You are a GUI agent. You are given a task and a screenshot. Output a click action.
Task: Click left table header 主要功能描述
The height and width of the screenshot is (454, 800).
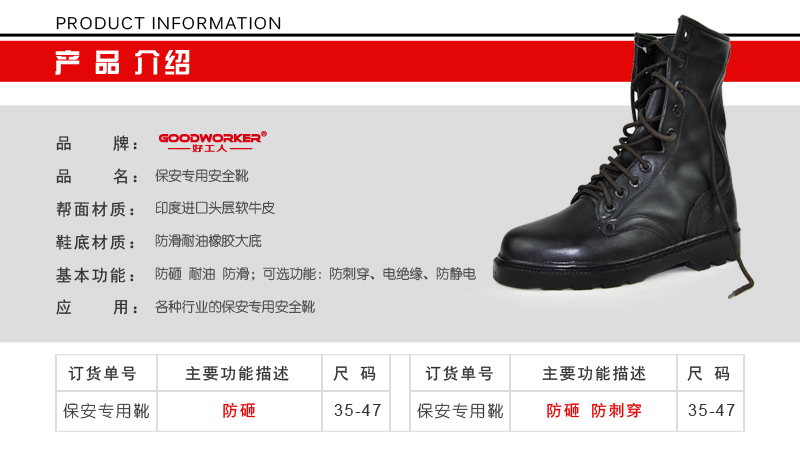click(x=237, y=373)
